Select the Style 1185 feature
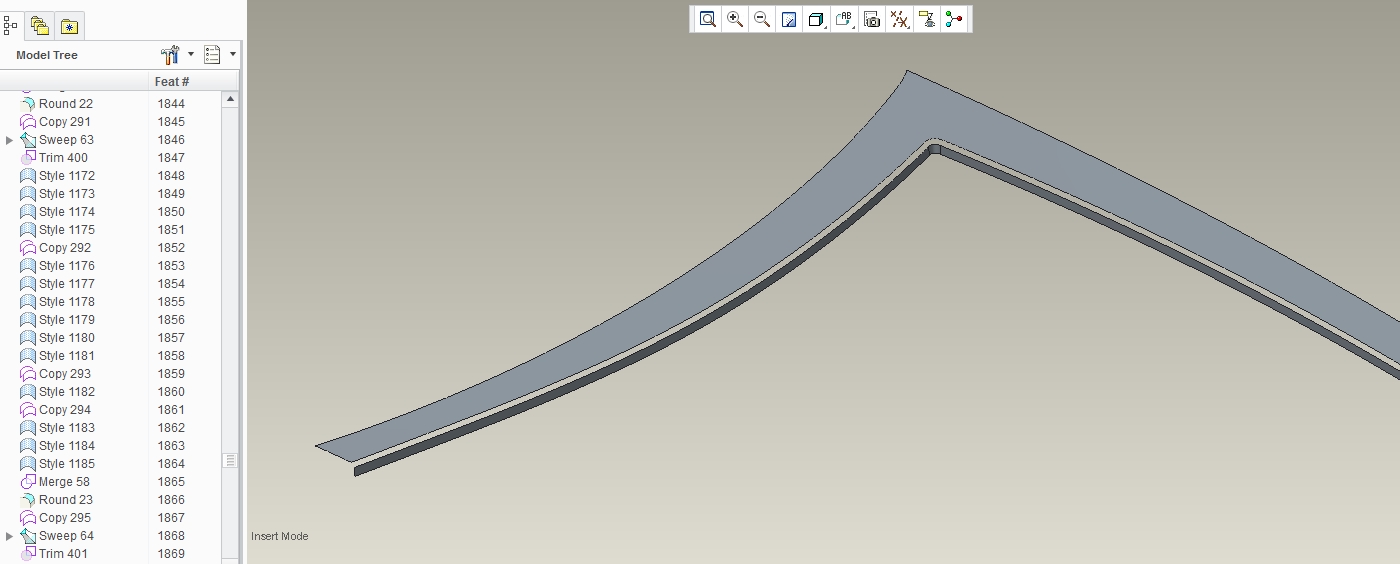The height and width of the screenshot is (564, 1400). click(x=67, y=464)
